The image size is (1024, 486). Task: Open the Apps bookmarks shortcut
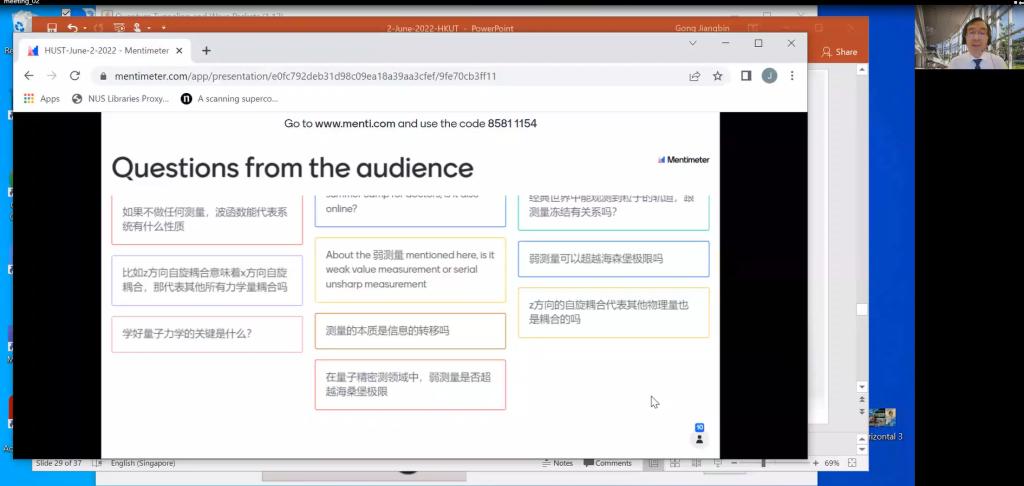[42, 99]
